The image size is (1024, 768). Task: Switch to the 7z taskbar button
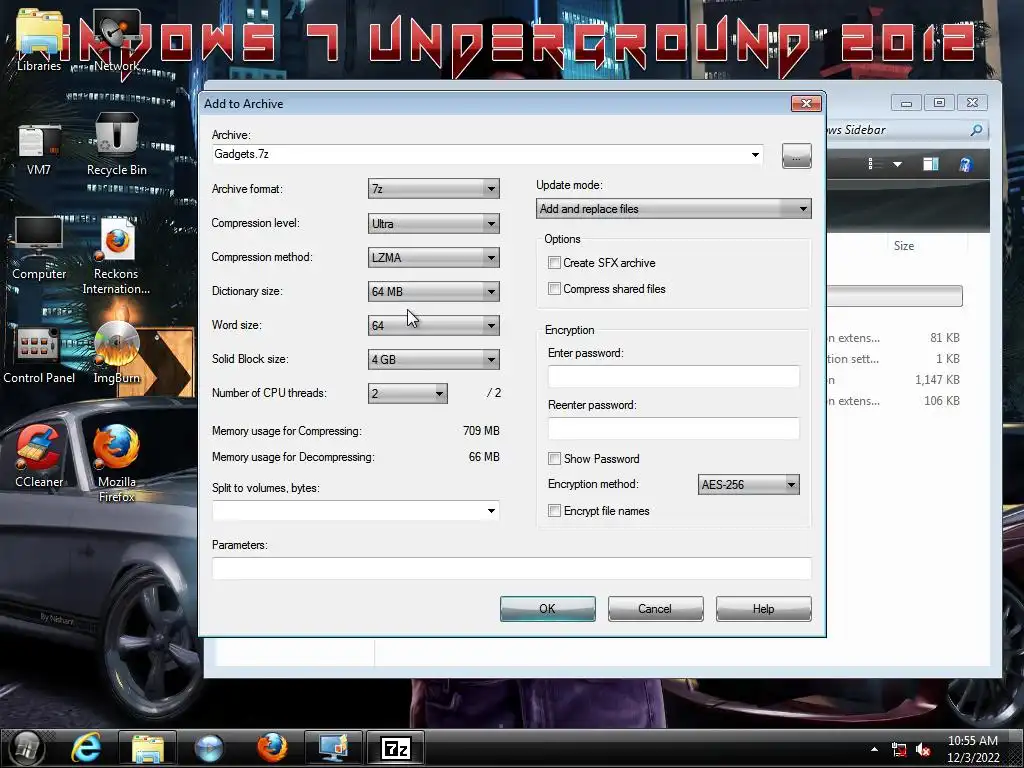(396, 748)
